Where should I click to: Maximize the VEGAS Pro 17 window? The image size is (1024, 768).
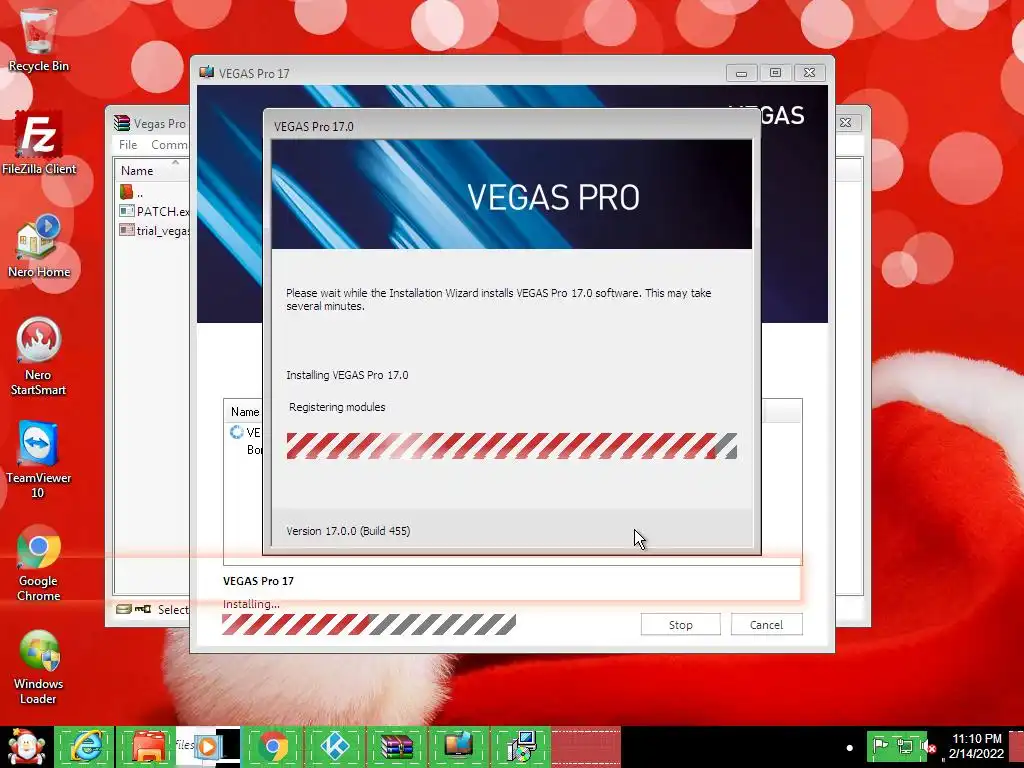click(775, 72)
